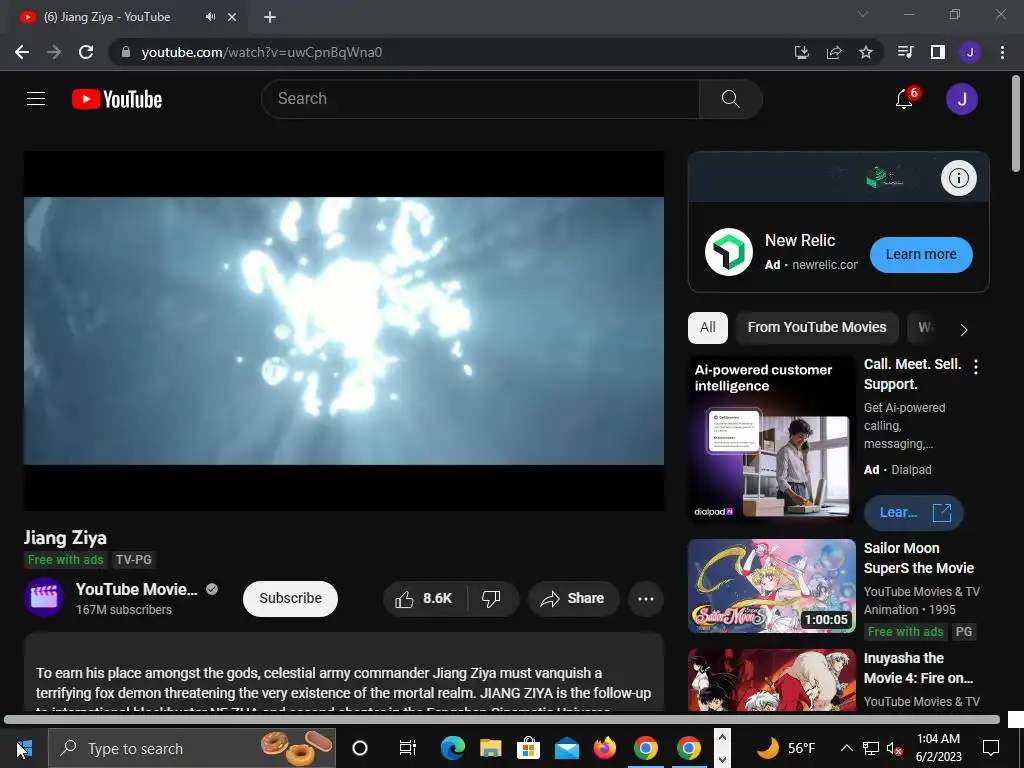Open a new browser tab

[x=270, y=17]
